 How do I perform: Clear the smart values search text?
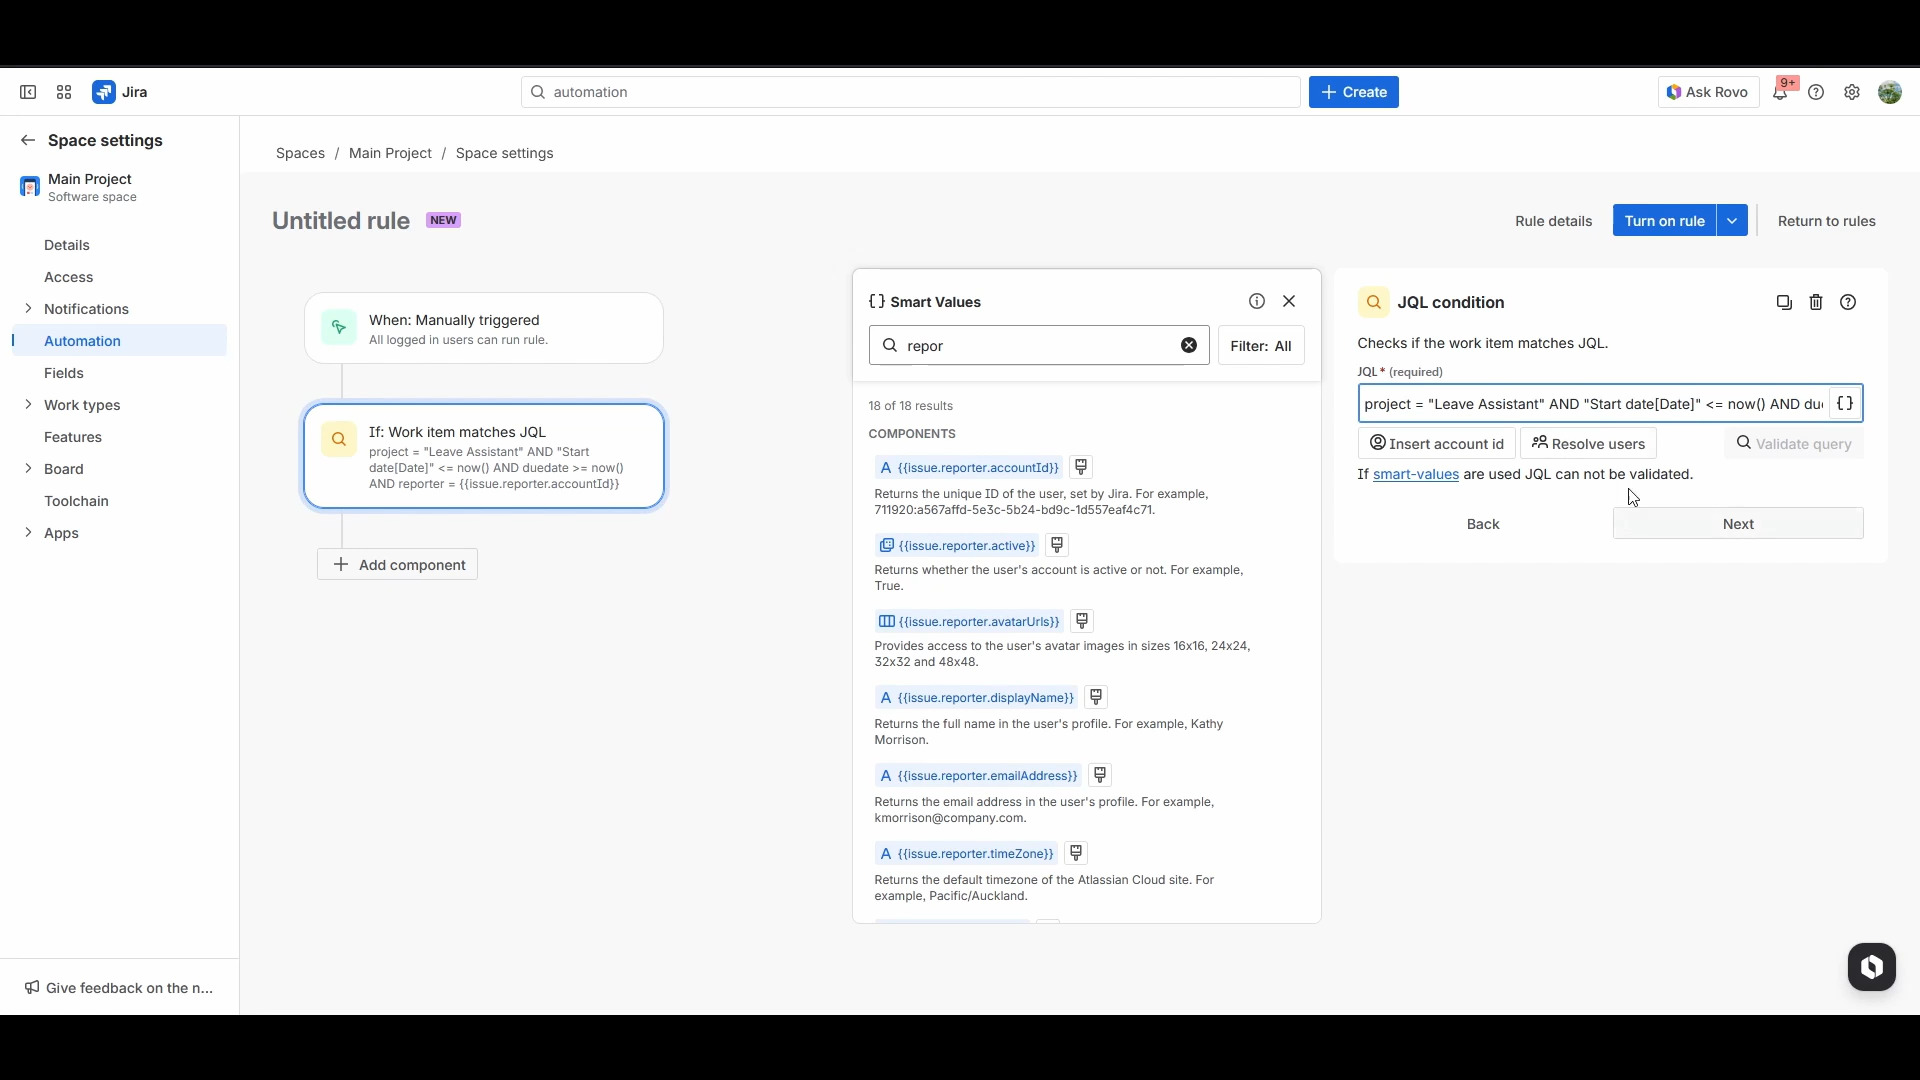(1189, 345)
